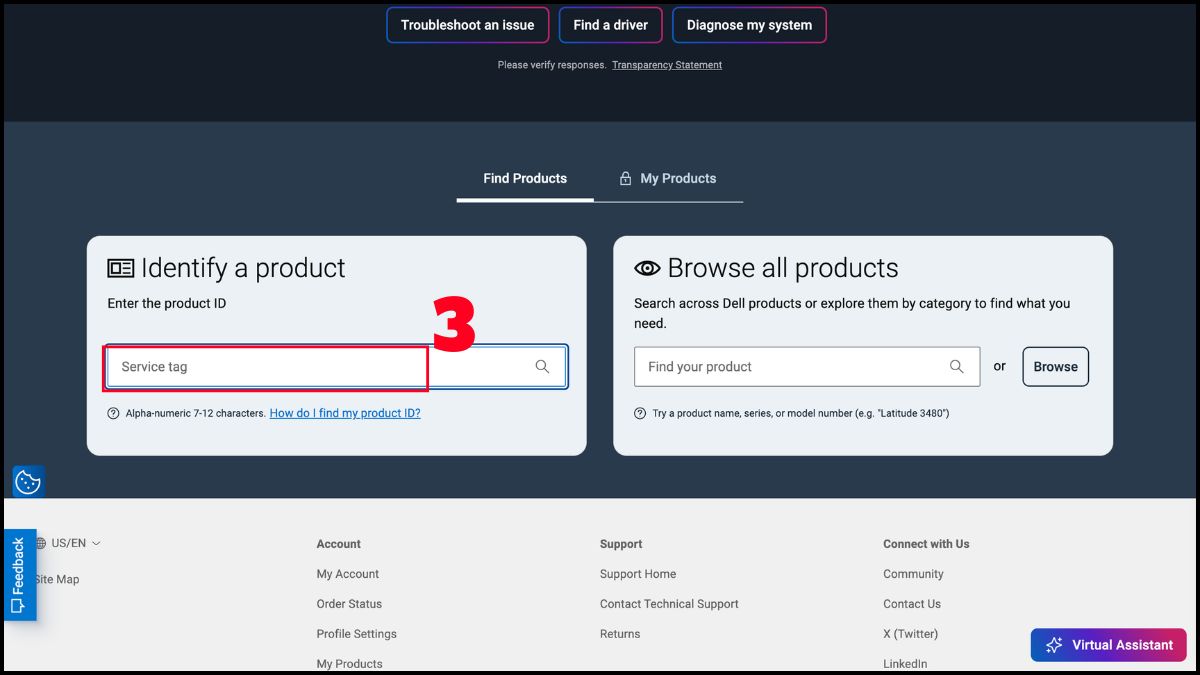Open cookie preferences icon

28,482
